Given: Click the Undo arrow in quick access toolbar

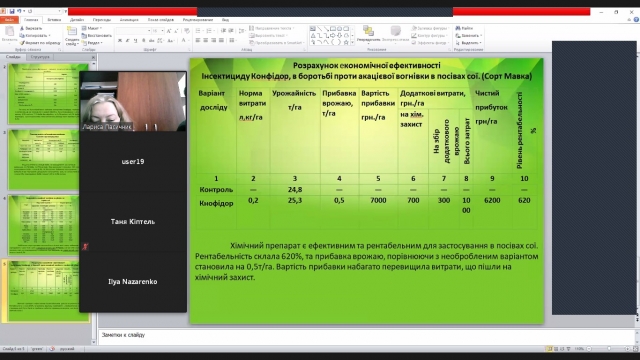Looking at the screenshot, I should pos(19,11).
